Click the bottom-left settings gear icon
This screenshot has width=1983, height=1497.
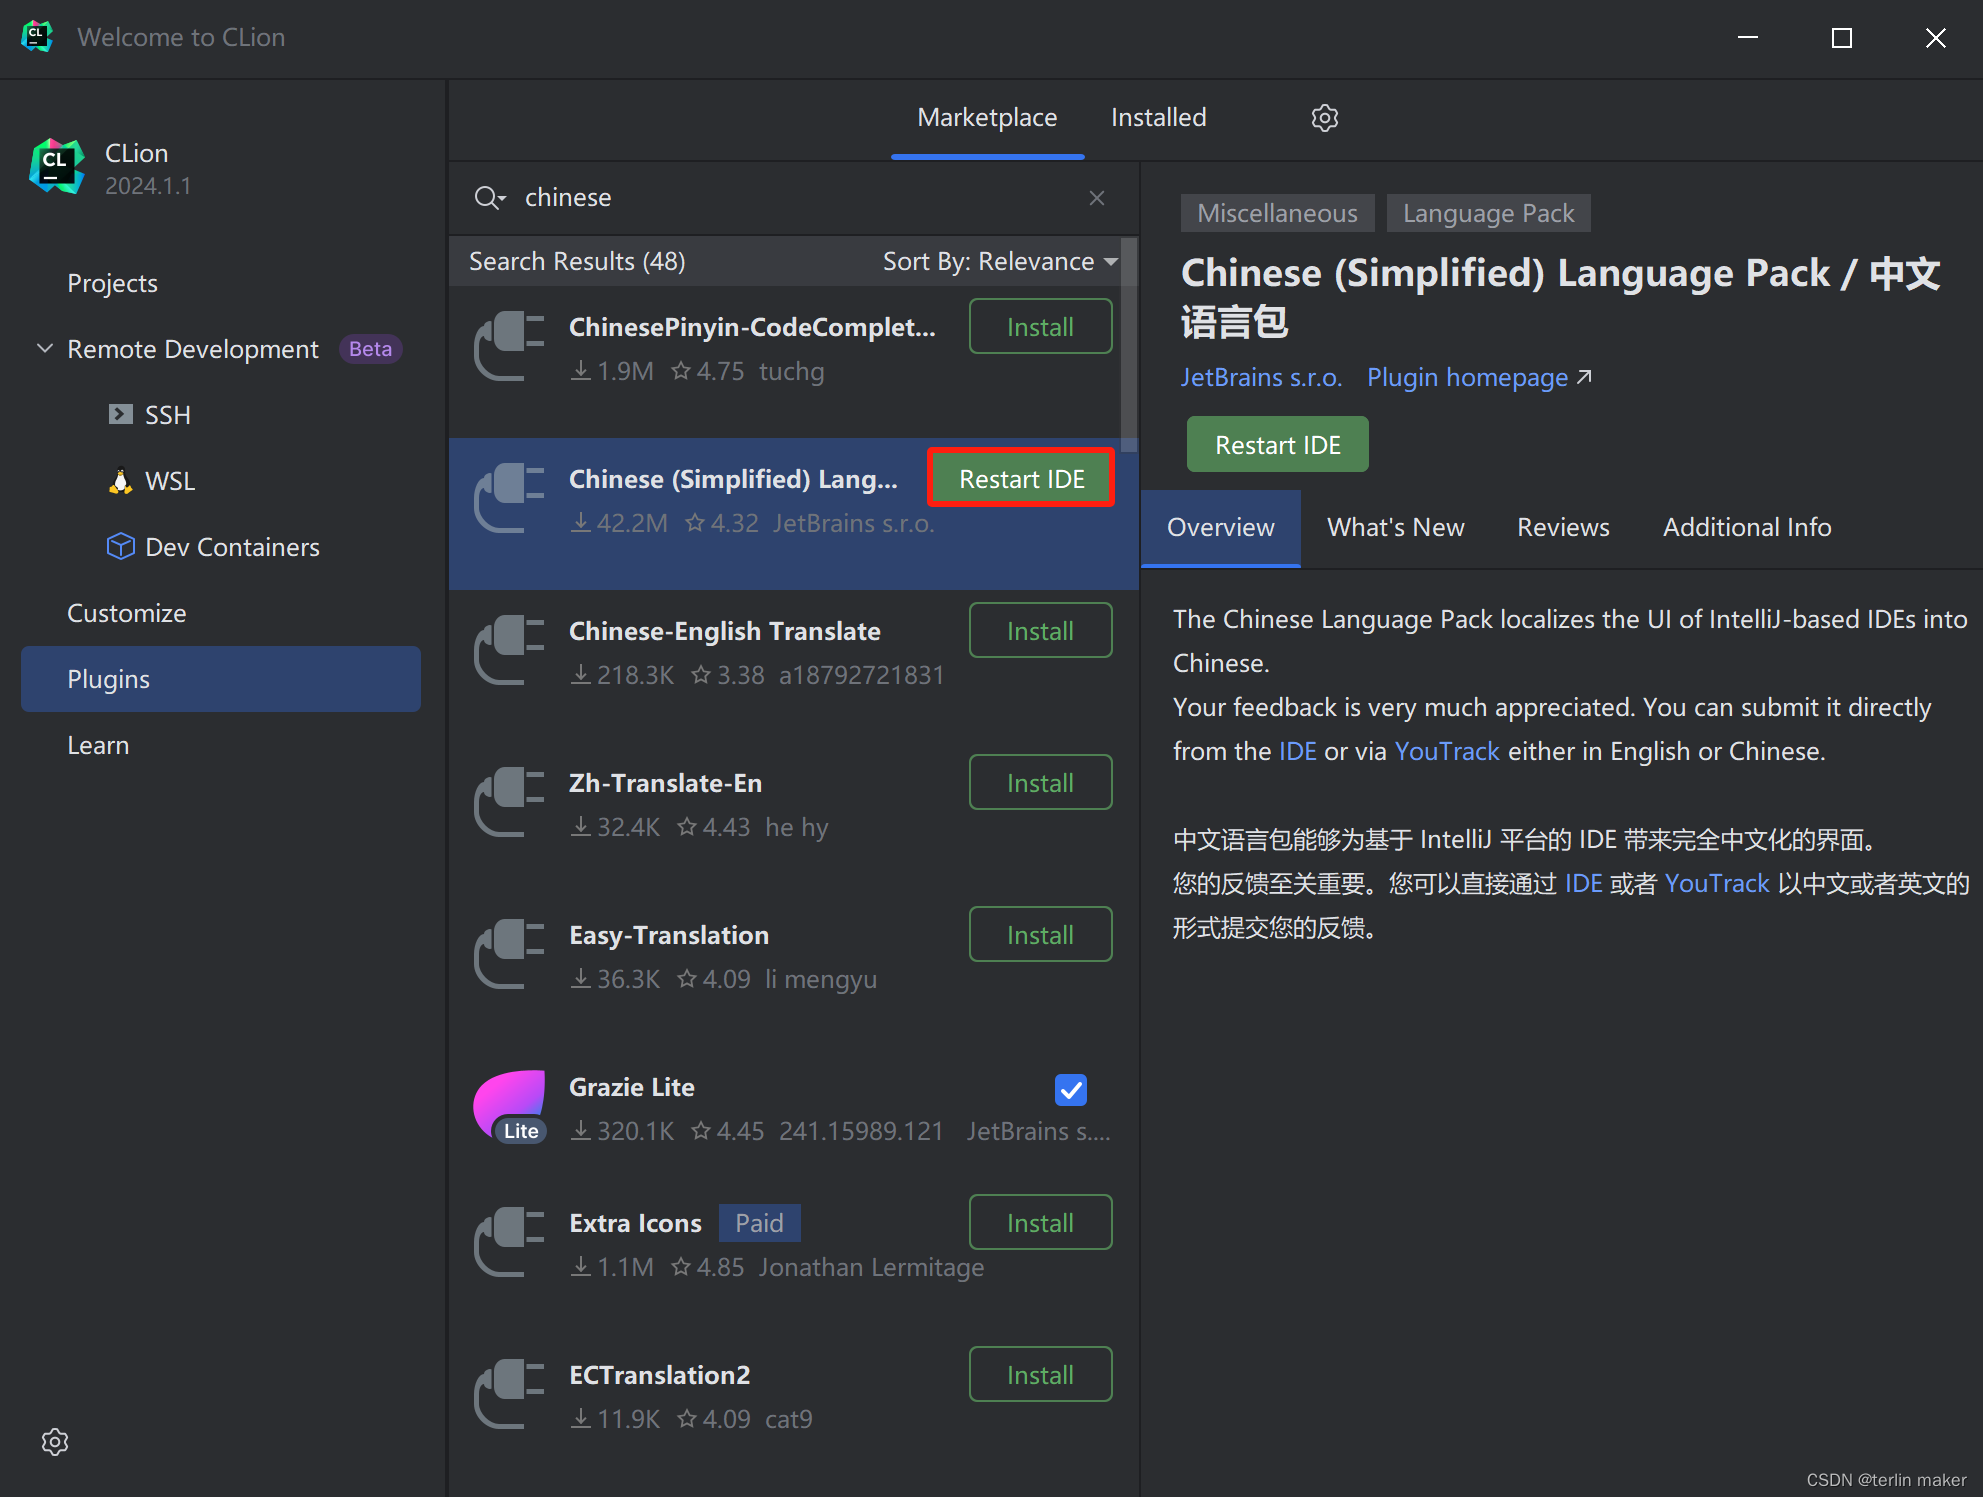click(x=55, y=1441)
